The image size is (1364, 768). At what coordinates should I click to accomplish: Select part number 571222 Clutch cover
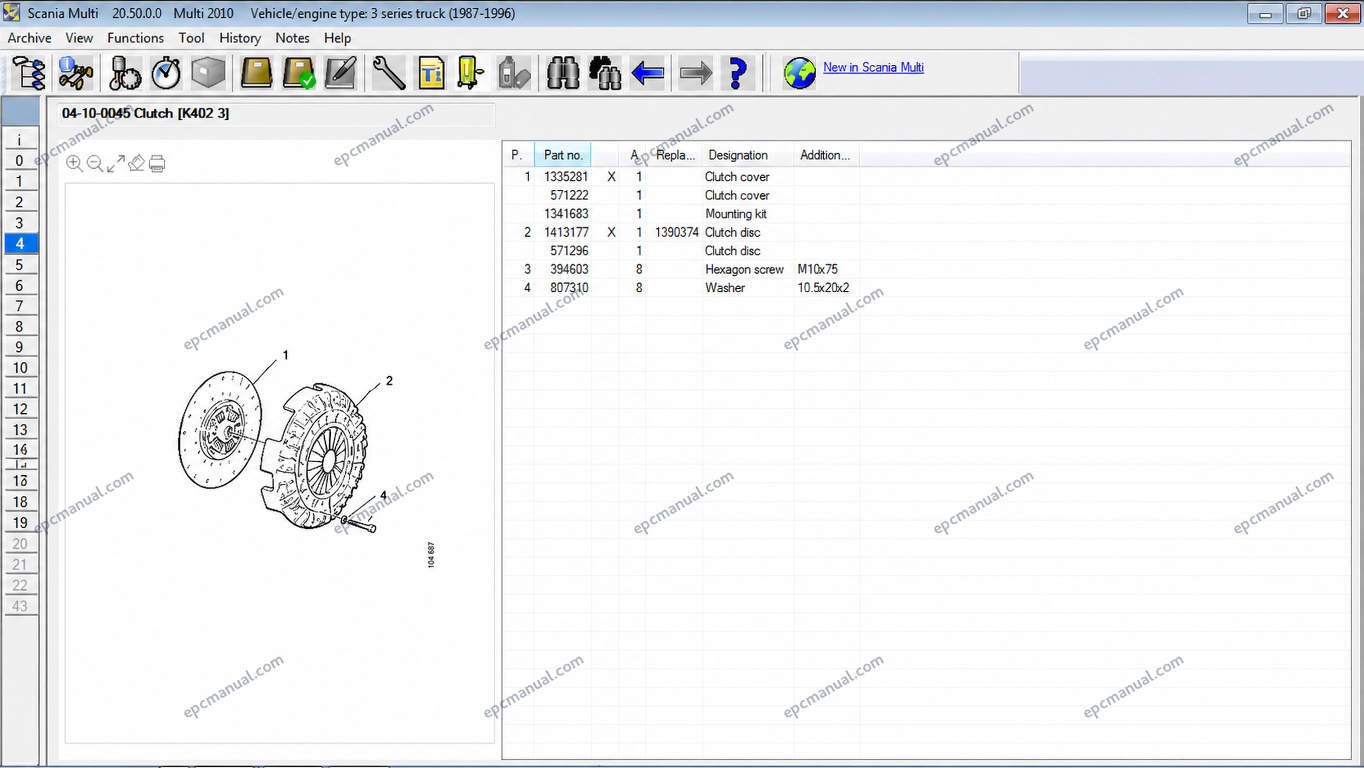(680, 195)
